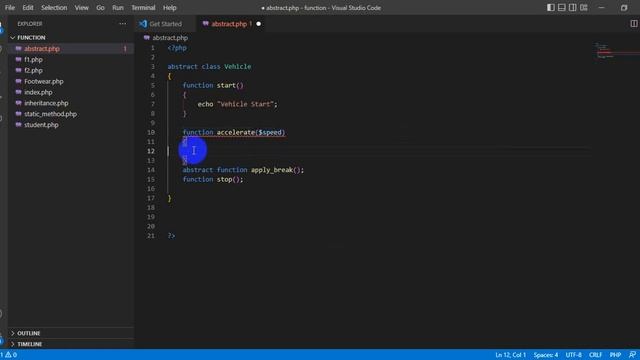Click the PHP file icon beside student.php
The height and width of the screenshot is (360, 640).
point(18,125)
